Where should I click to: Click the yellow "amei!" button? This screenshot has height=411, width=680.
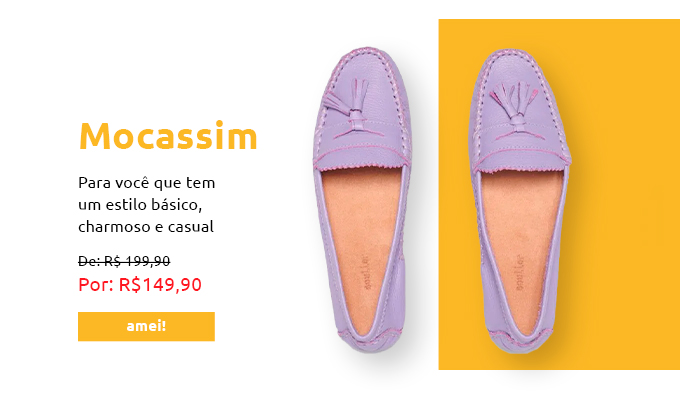146,326
